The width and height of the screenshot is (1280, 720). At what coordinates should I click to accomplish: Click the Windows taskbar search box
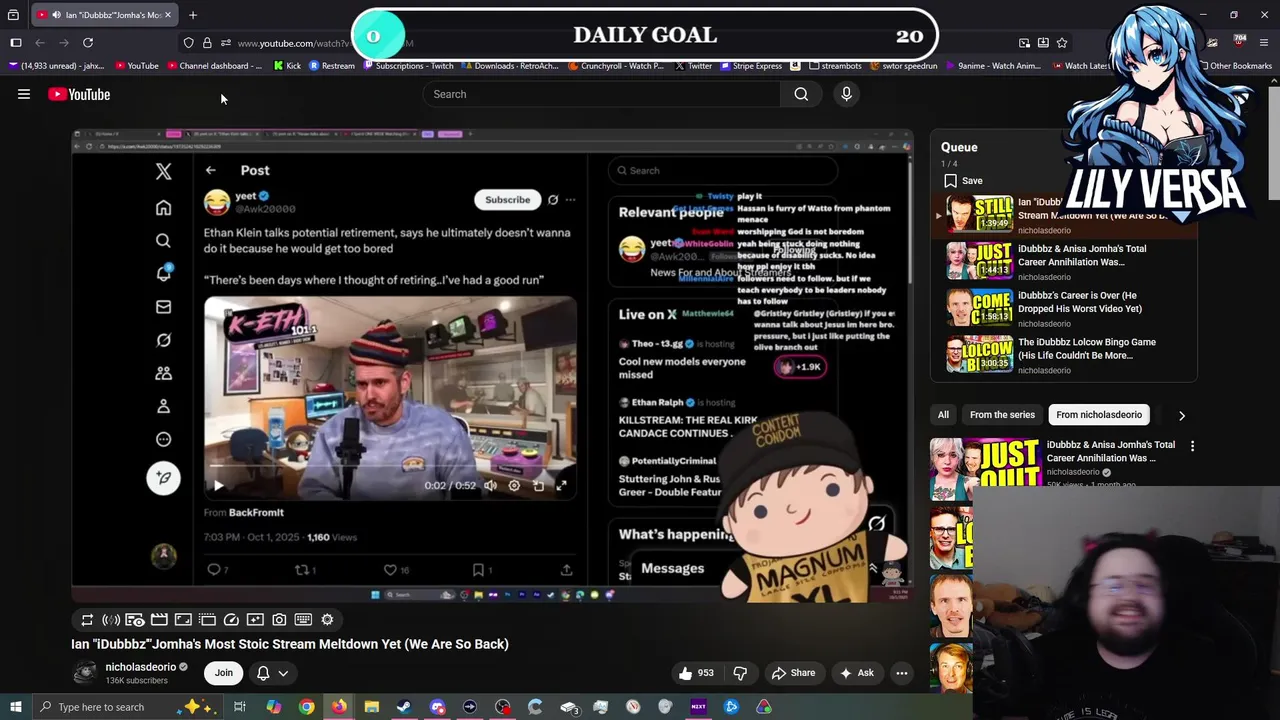[x=129, y=707]
